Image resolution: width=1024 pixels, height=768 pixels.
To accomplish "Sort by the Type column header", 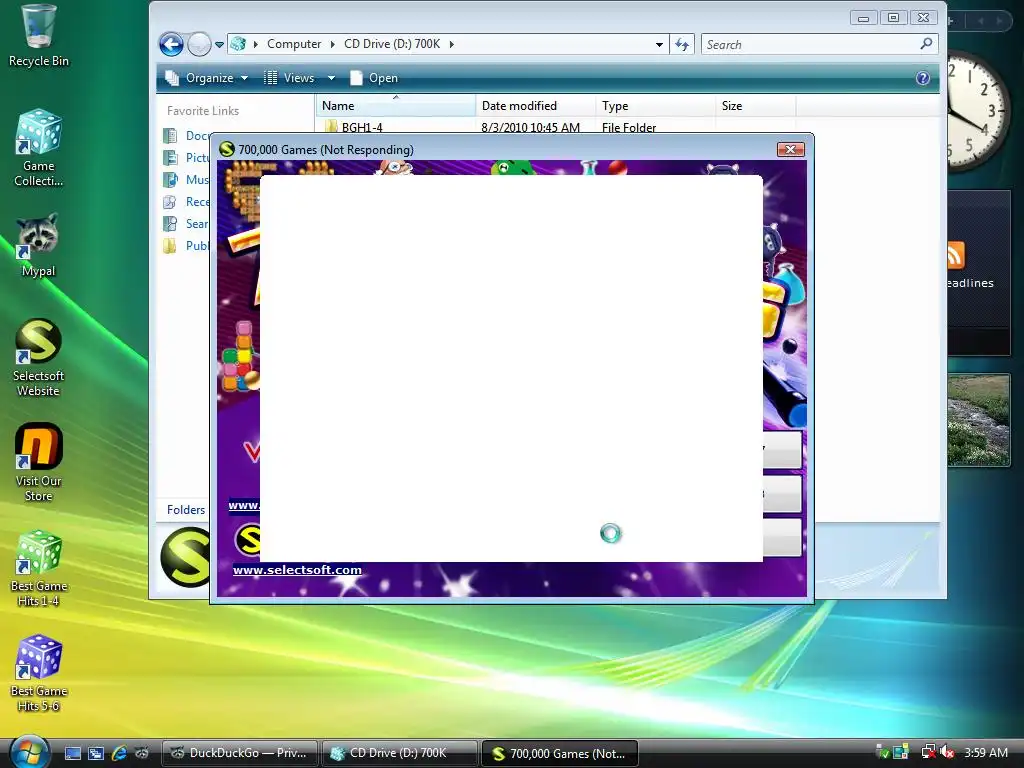I will click(x=655, y=106).
